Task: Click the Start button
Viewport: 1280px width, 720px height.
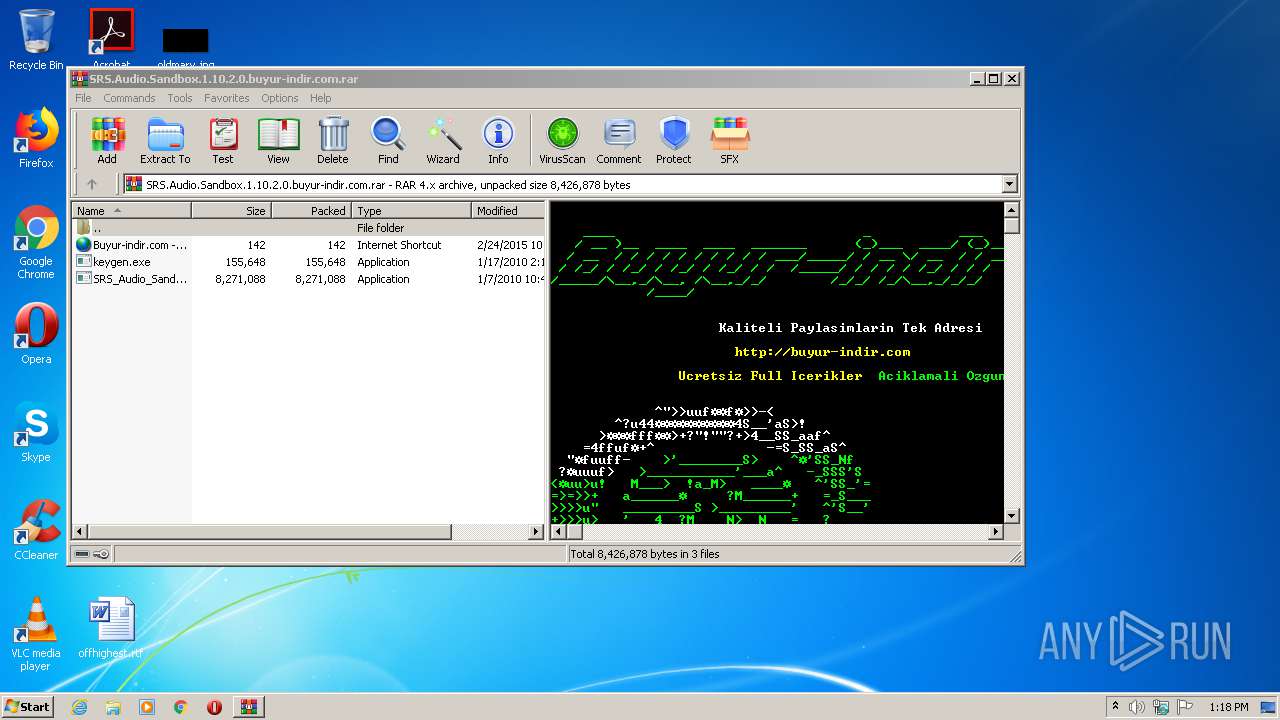Action: [28, 706]
